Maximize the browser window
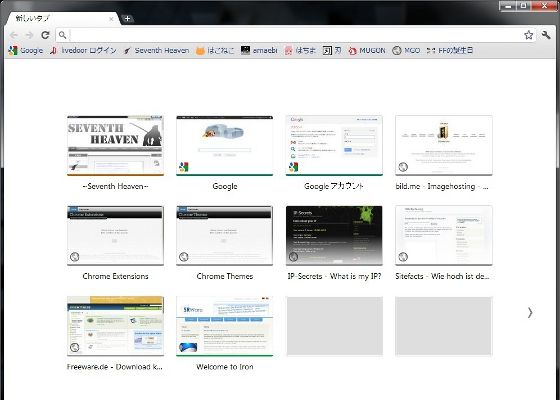Screen dimensions: 560x400 [x=524, y=6]
